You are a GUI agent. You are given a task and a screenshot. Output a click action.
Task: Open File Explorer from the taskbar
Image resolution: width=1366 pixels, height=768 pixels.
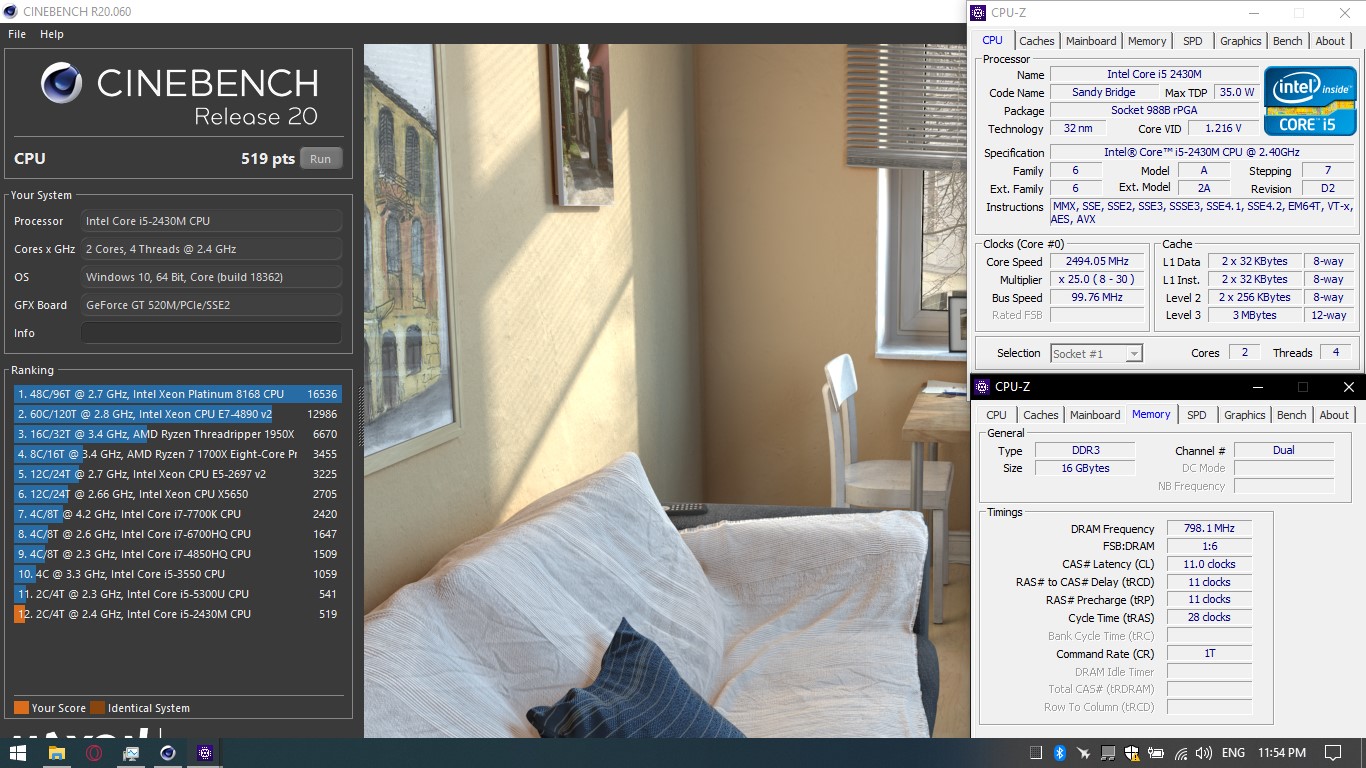(x=56, y=753)
